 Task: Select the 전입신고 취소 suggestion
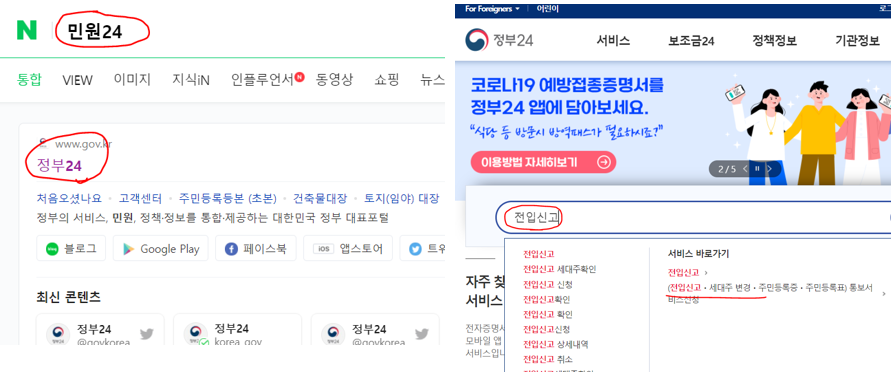coord(547,359)
